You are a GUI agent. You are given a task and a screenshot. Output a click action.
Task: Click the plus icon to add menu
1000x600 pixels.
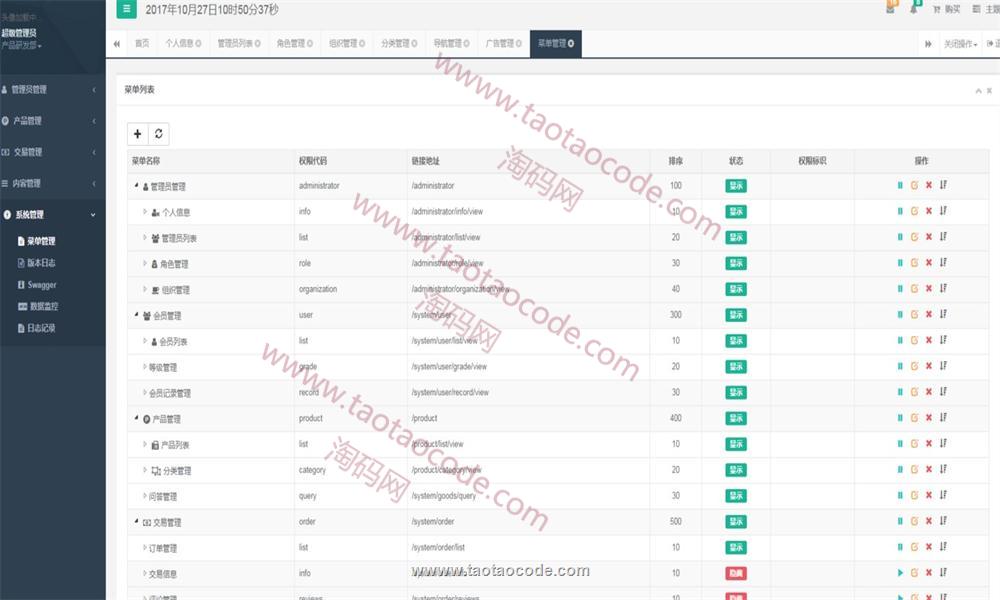click(x=137, y=134)
